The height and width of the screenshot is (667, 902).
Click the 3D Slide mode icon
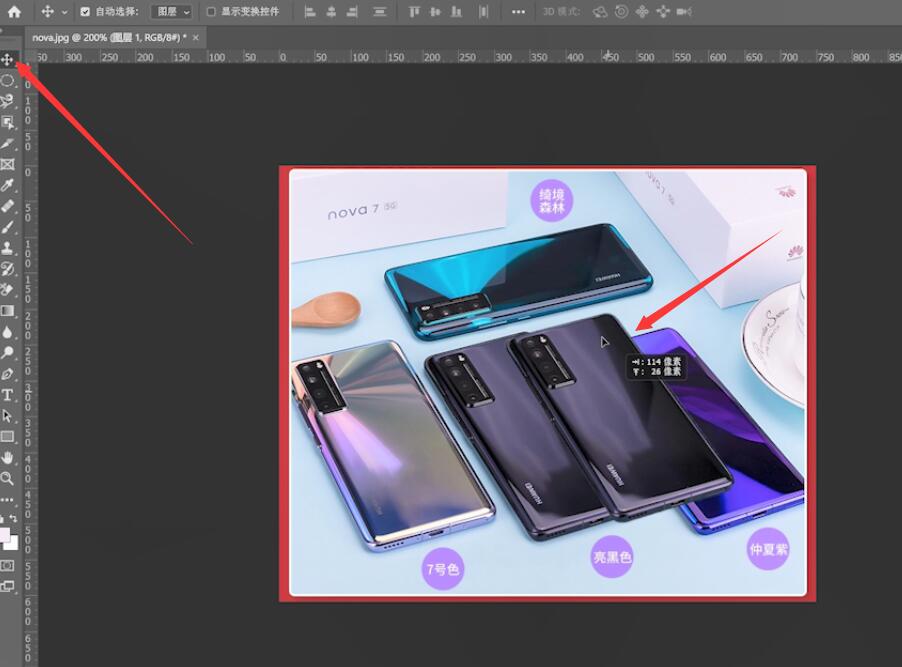click(x=663, y=12)
